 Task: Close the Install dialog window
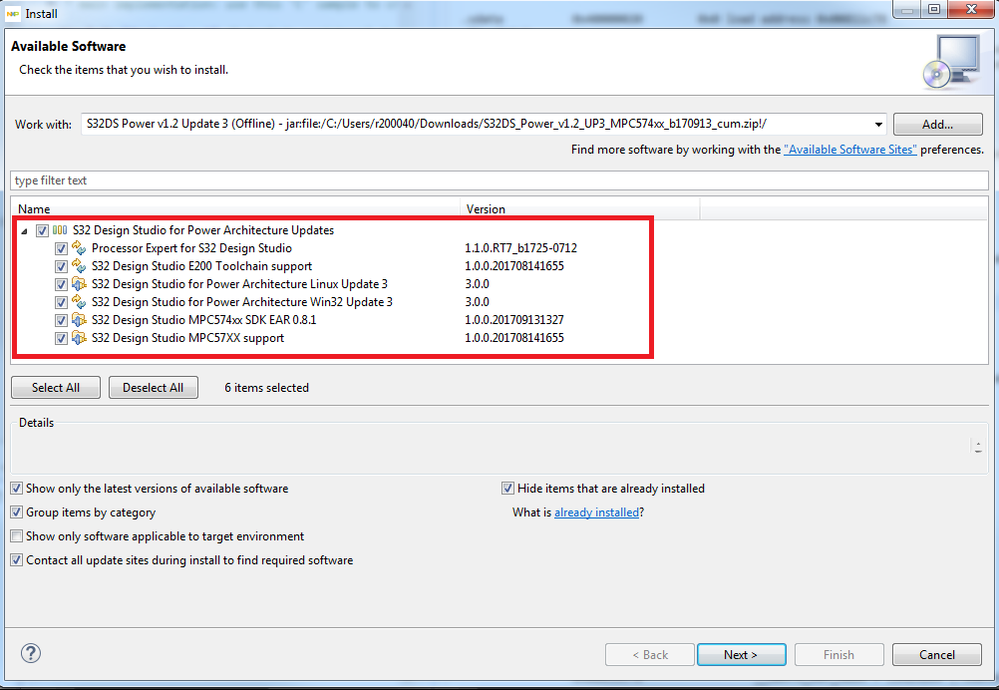[x=971, y=10]
